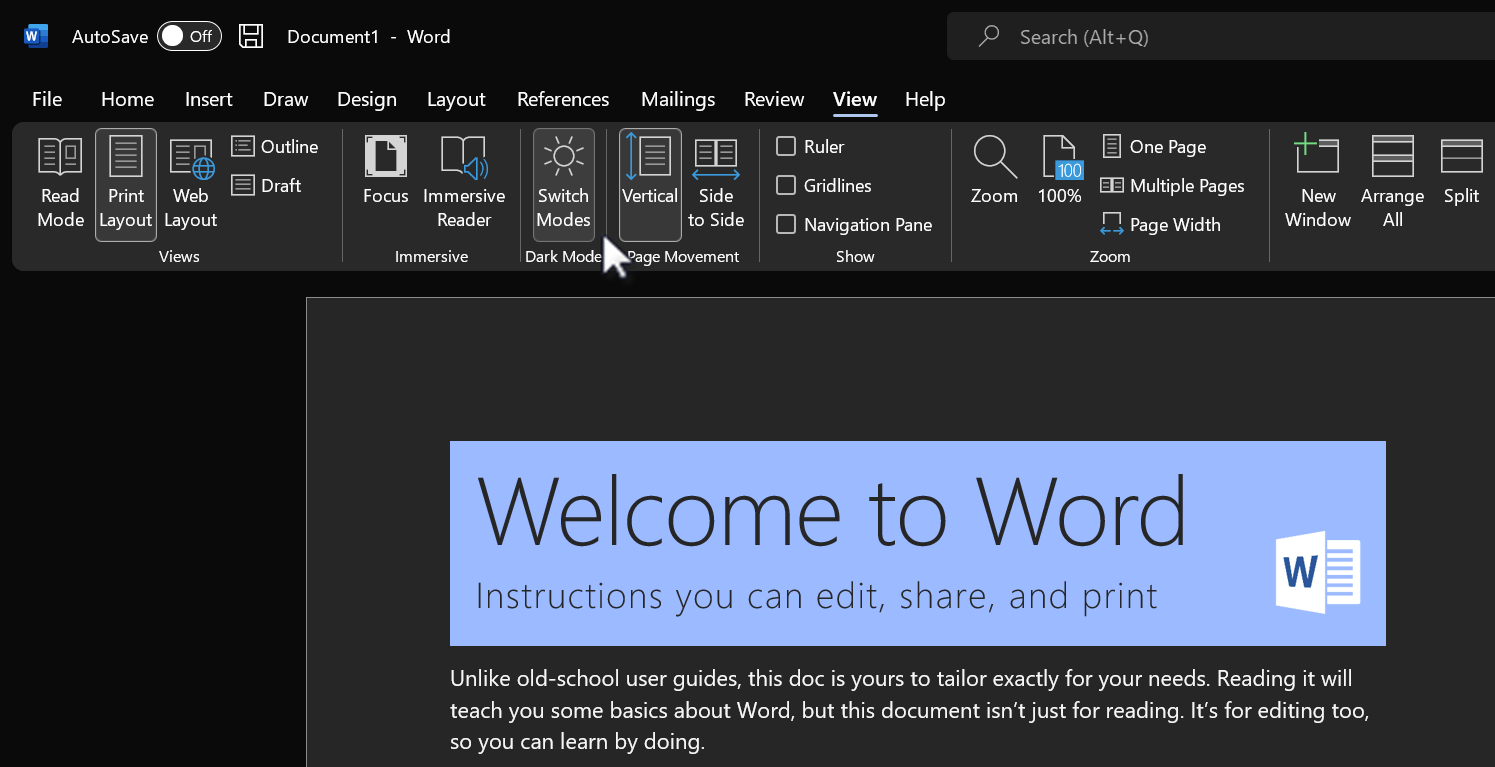Open a New Window of the document
Screen dimensions: 1495x767
[x=1317, y=185]
